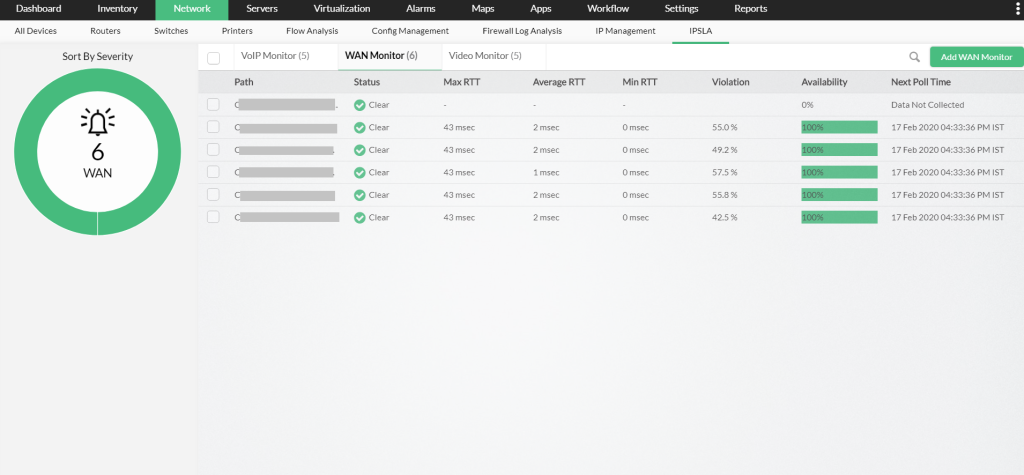Sort by Violation column header
Viewport: 1024px width, 475px height.
[x=731, y=82]
